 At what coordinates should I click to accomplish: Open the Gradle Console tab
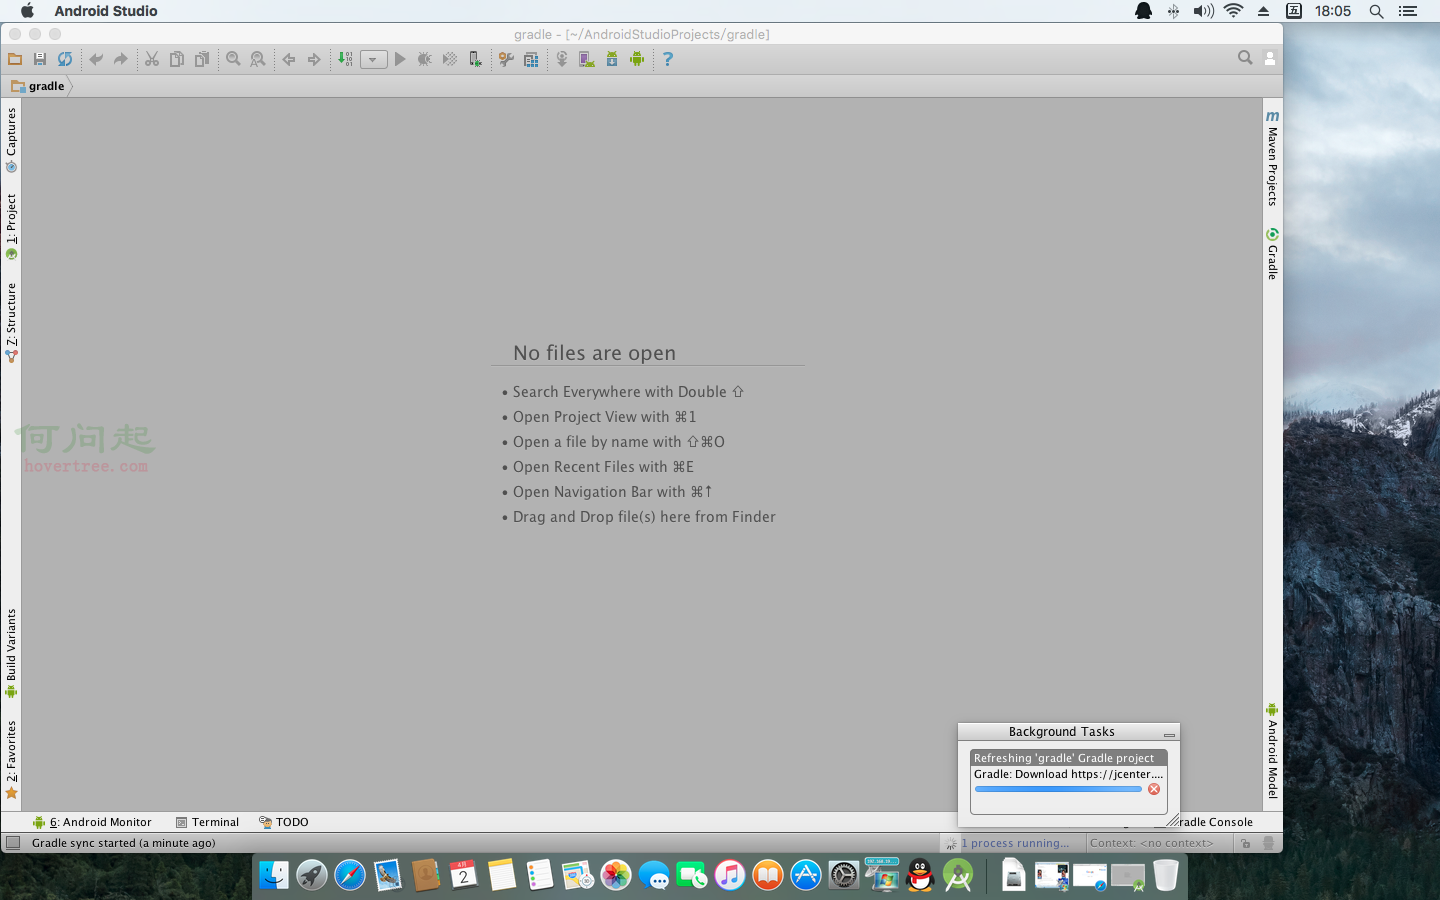pos(1216,822)
